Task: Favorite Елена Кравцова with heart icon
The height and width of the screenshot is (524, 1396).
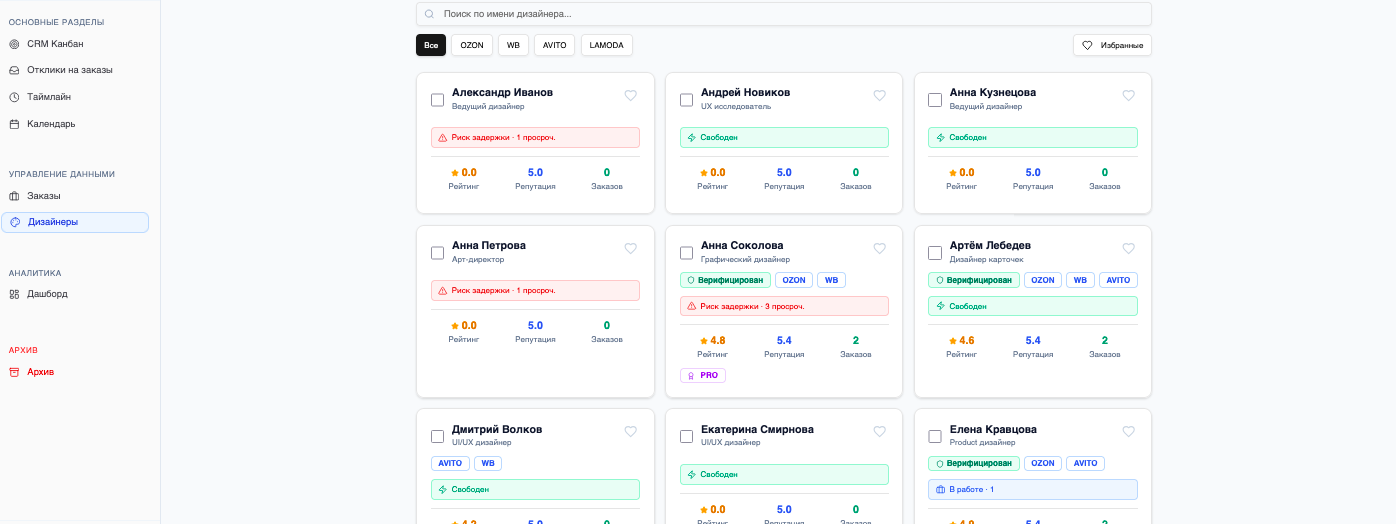Action: pyautogui.click(x=1129, y=432)
